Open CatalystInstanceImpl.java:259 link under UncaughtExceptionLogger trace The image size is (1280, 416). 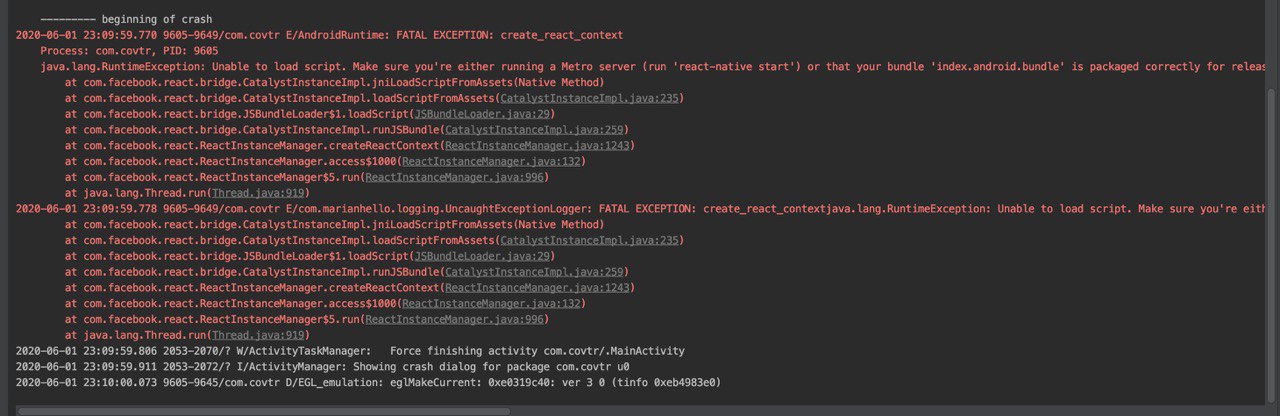[x=534, y=272]
